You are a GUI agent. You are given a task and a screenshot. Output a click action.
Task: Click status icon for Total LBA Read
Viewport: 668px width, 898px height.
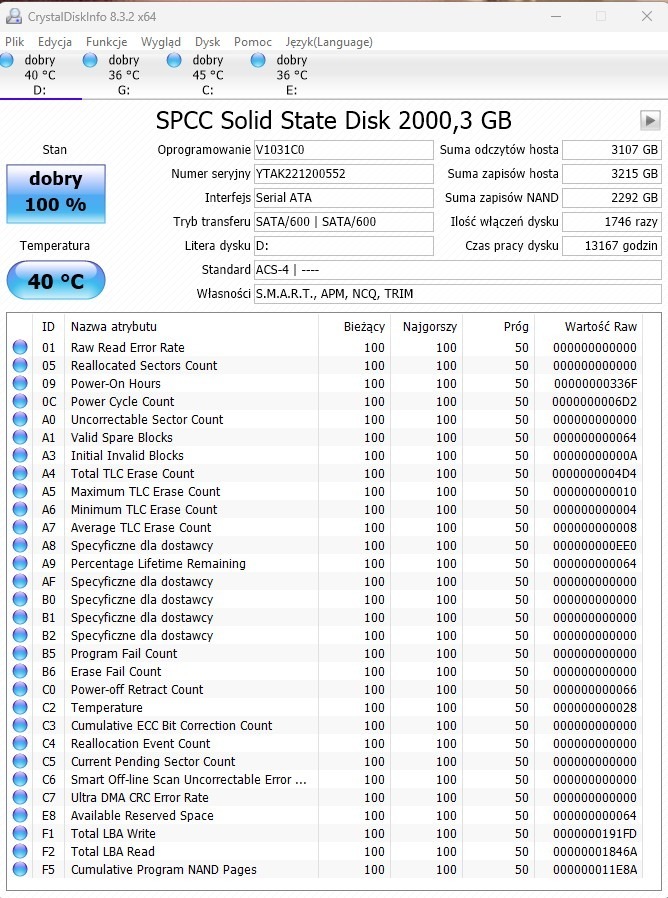[x=20, y=851]
